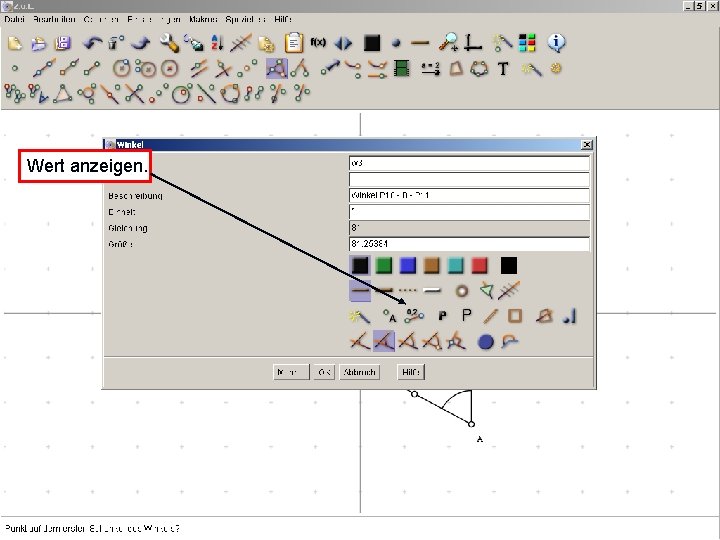Select the polygon area tool
Screen dimensions: 720x540
[x=456, y=68]
